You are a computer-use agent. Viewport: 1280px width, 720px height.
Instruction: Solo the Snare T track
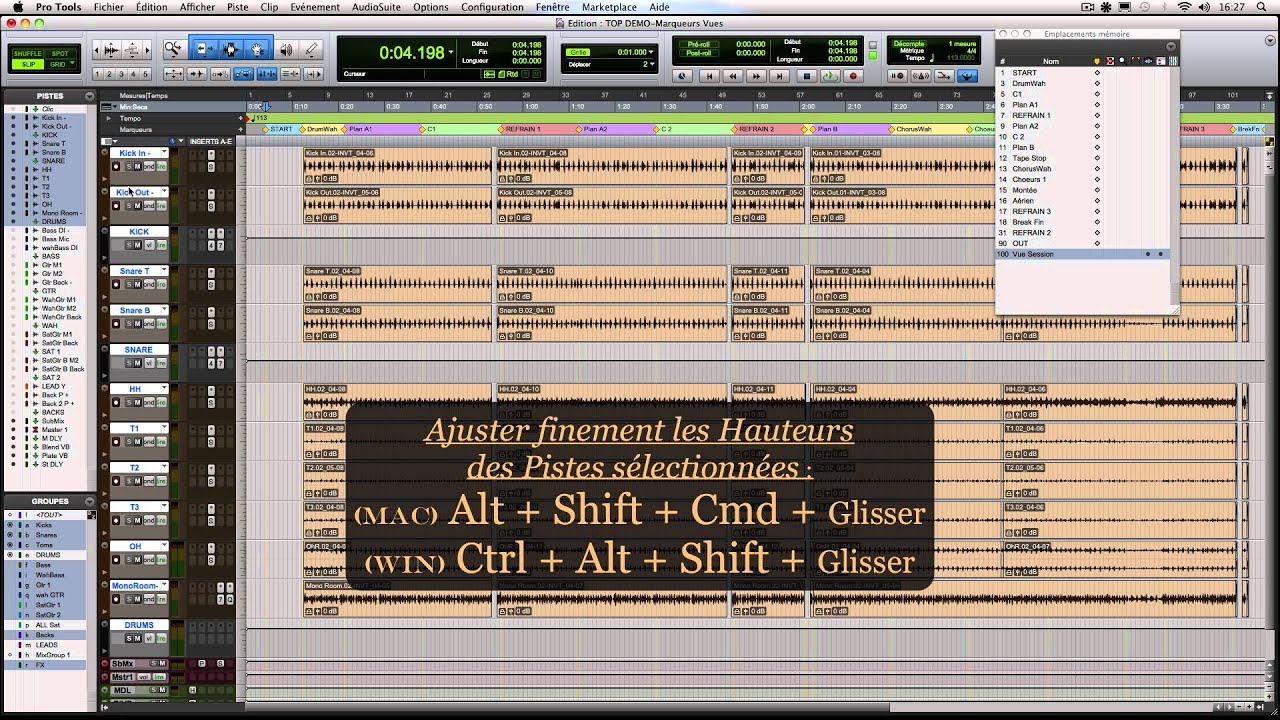click(x=129, y=284)
